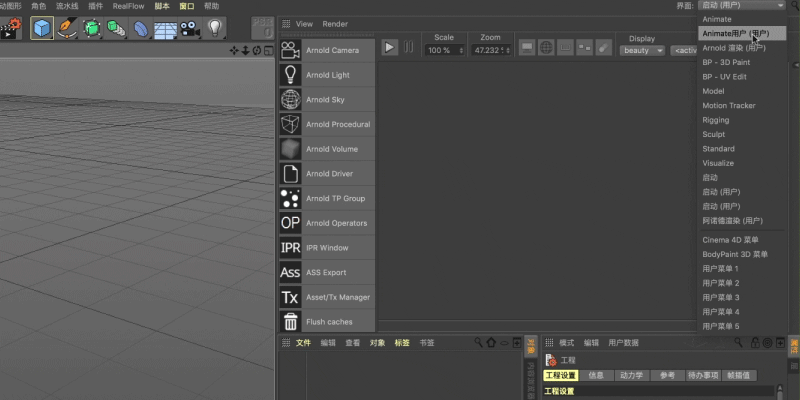The image size is (800, 400).
Task: Open the IPR window View menu
Action: pos(305,24)
